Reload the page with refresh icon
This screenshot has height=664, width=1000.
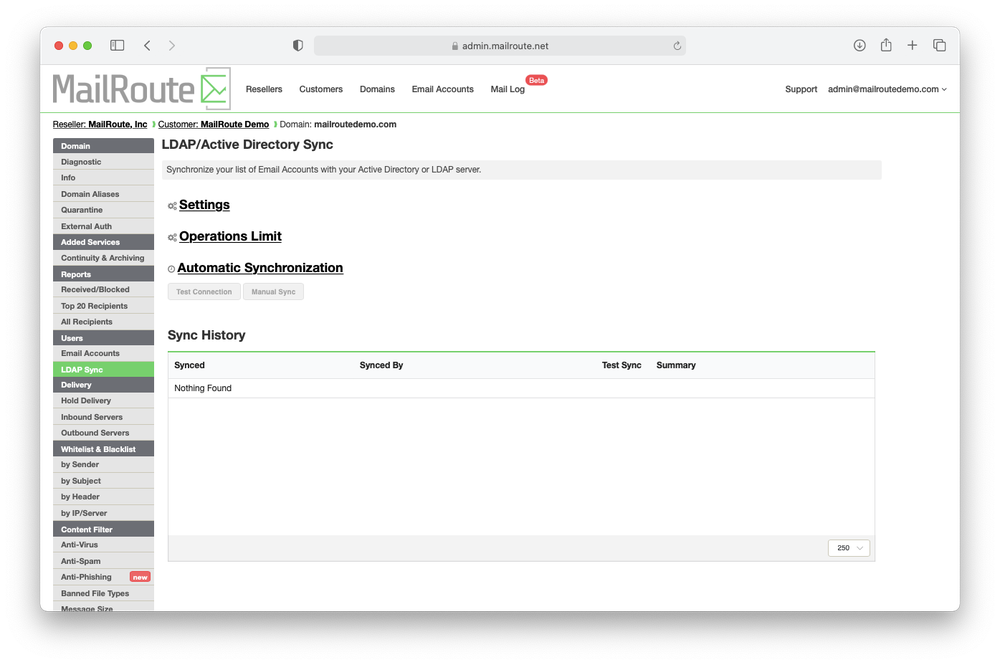[x=677, y=46]
